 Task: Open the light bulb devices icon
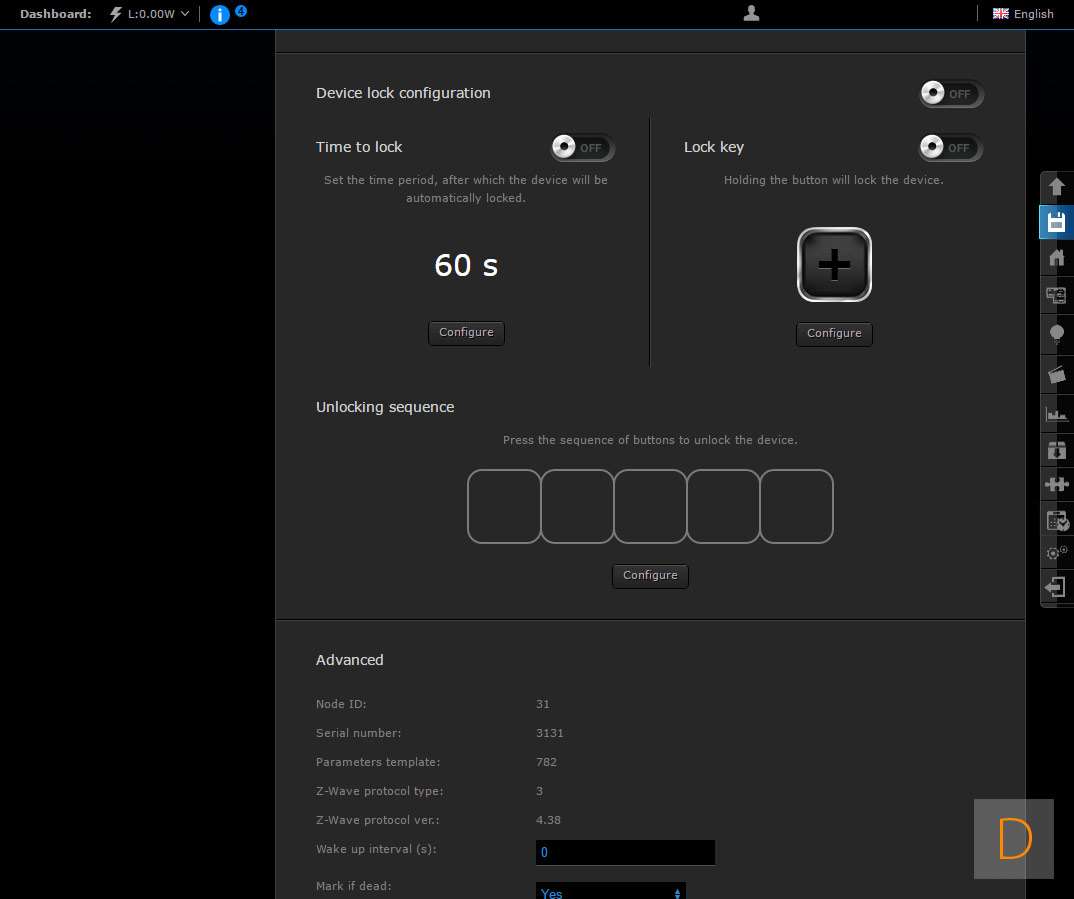pos(1056,335)
